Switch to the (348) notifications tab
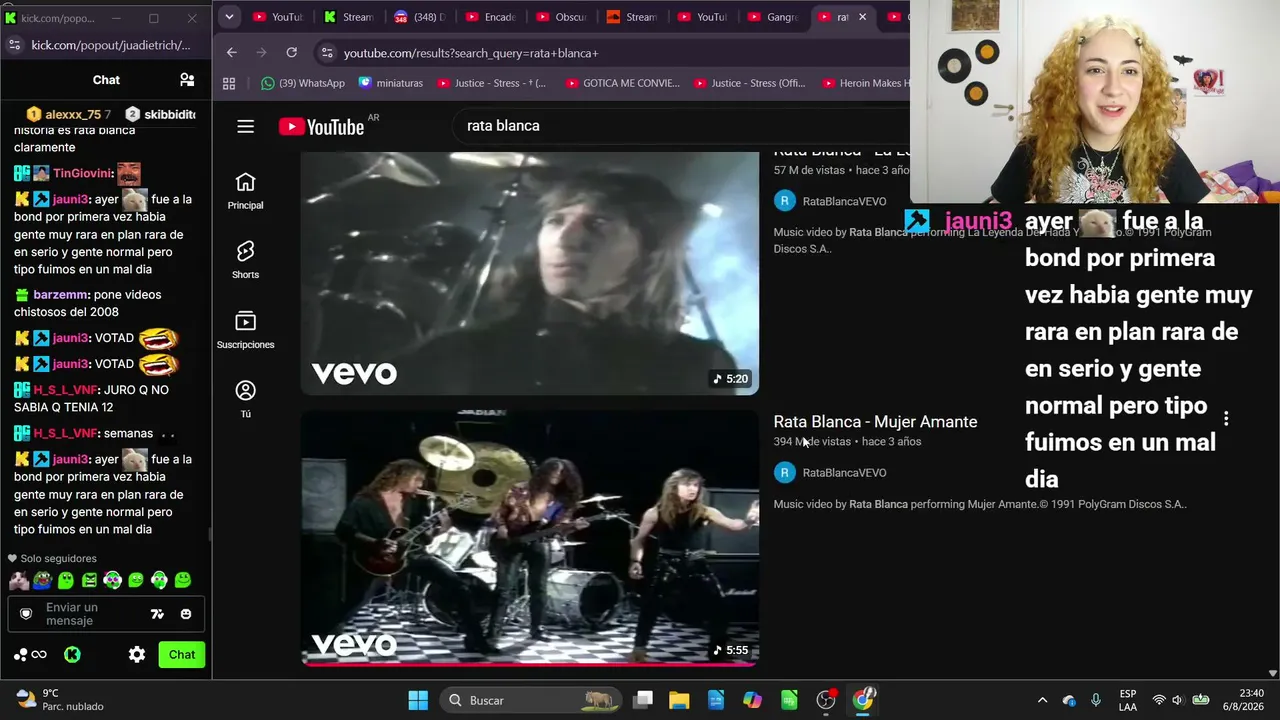This screenshot has width=1280, height=720. (x=420, y=17)
